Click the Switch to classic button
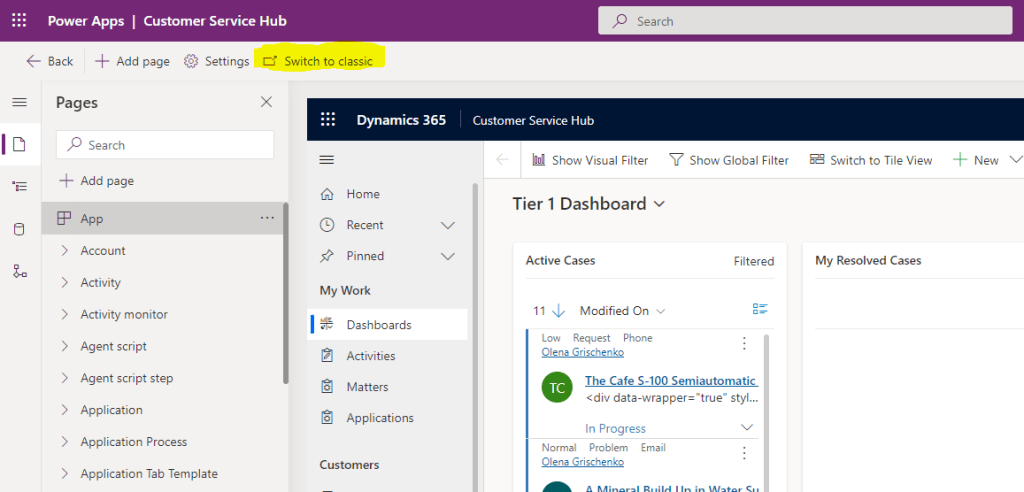1024x492 pixels. tap(318, 61)
